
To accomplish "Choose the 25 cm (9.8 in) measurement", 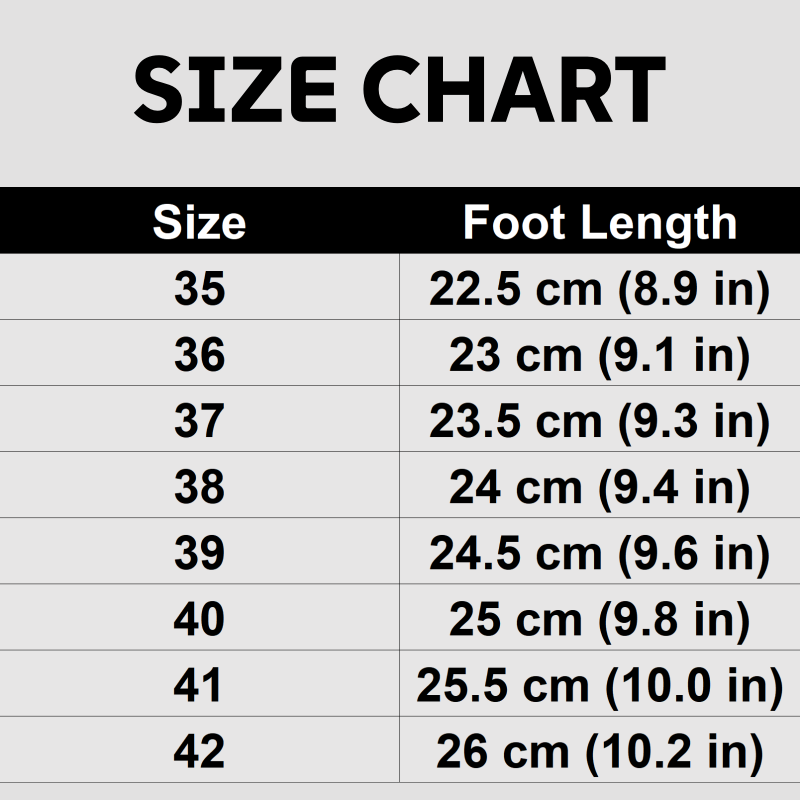I will [599, 619].
